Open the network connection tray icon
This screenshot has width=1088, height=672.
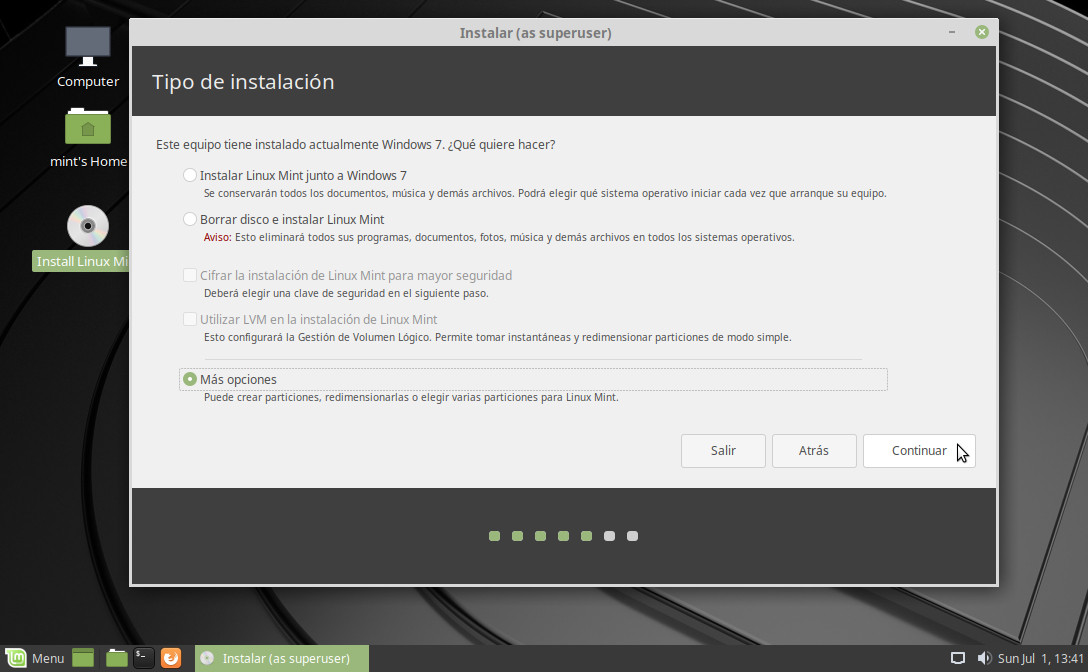click(957, 658)
